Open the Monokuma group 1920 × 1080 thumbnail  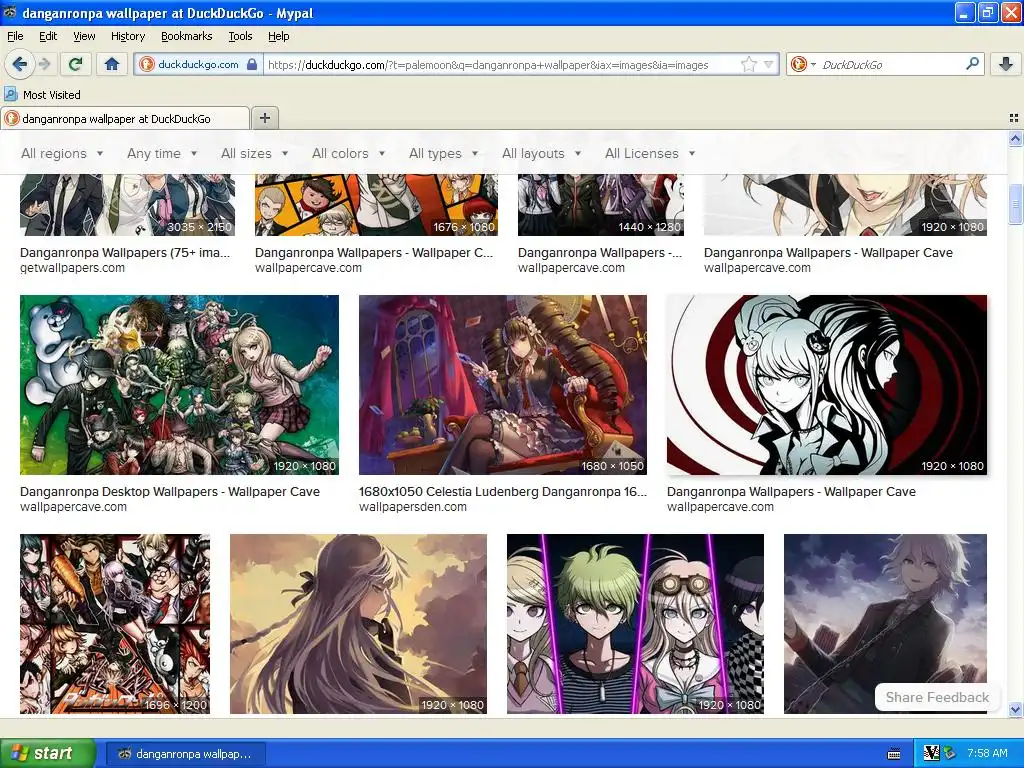(x=179, y=385)
